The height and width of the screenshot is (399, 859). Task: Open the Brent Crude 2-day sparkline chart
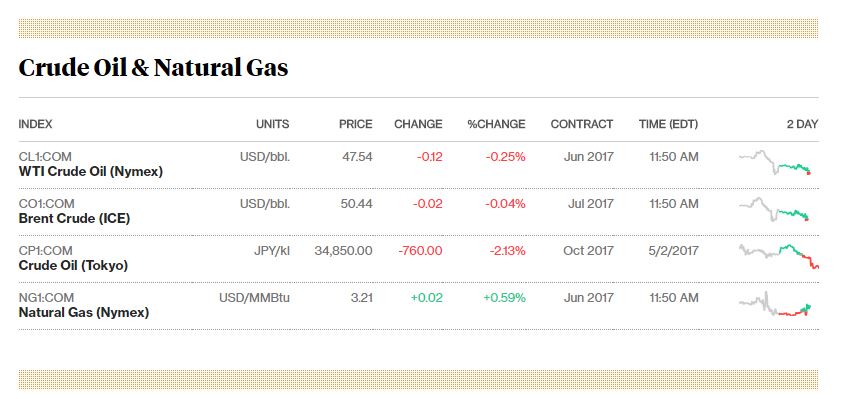point(774,210)
